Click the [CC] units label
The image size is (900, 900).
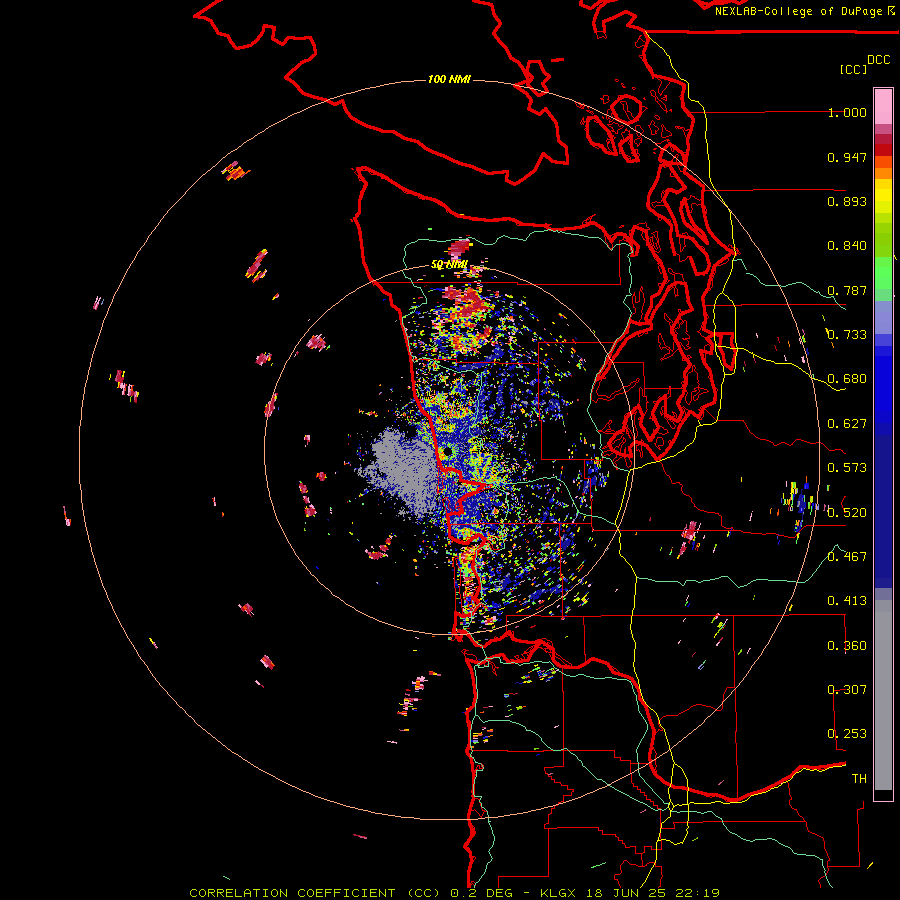coord(854,69)
